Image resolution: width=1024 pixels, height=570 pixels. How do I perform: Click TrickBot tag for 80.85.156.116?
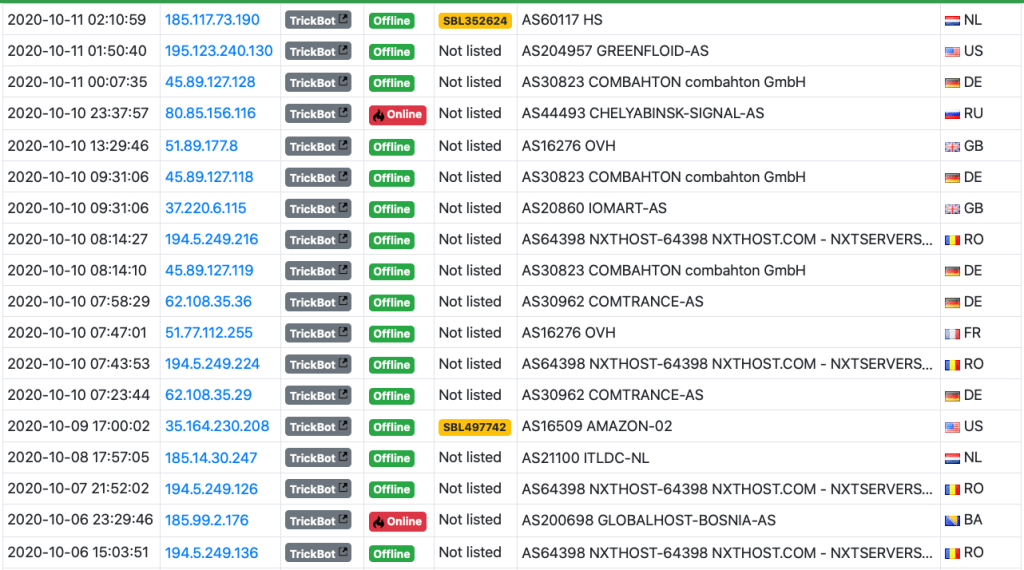click(x=318, y=114)
